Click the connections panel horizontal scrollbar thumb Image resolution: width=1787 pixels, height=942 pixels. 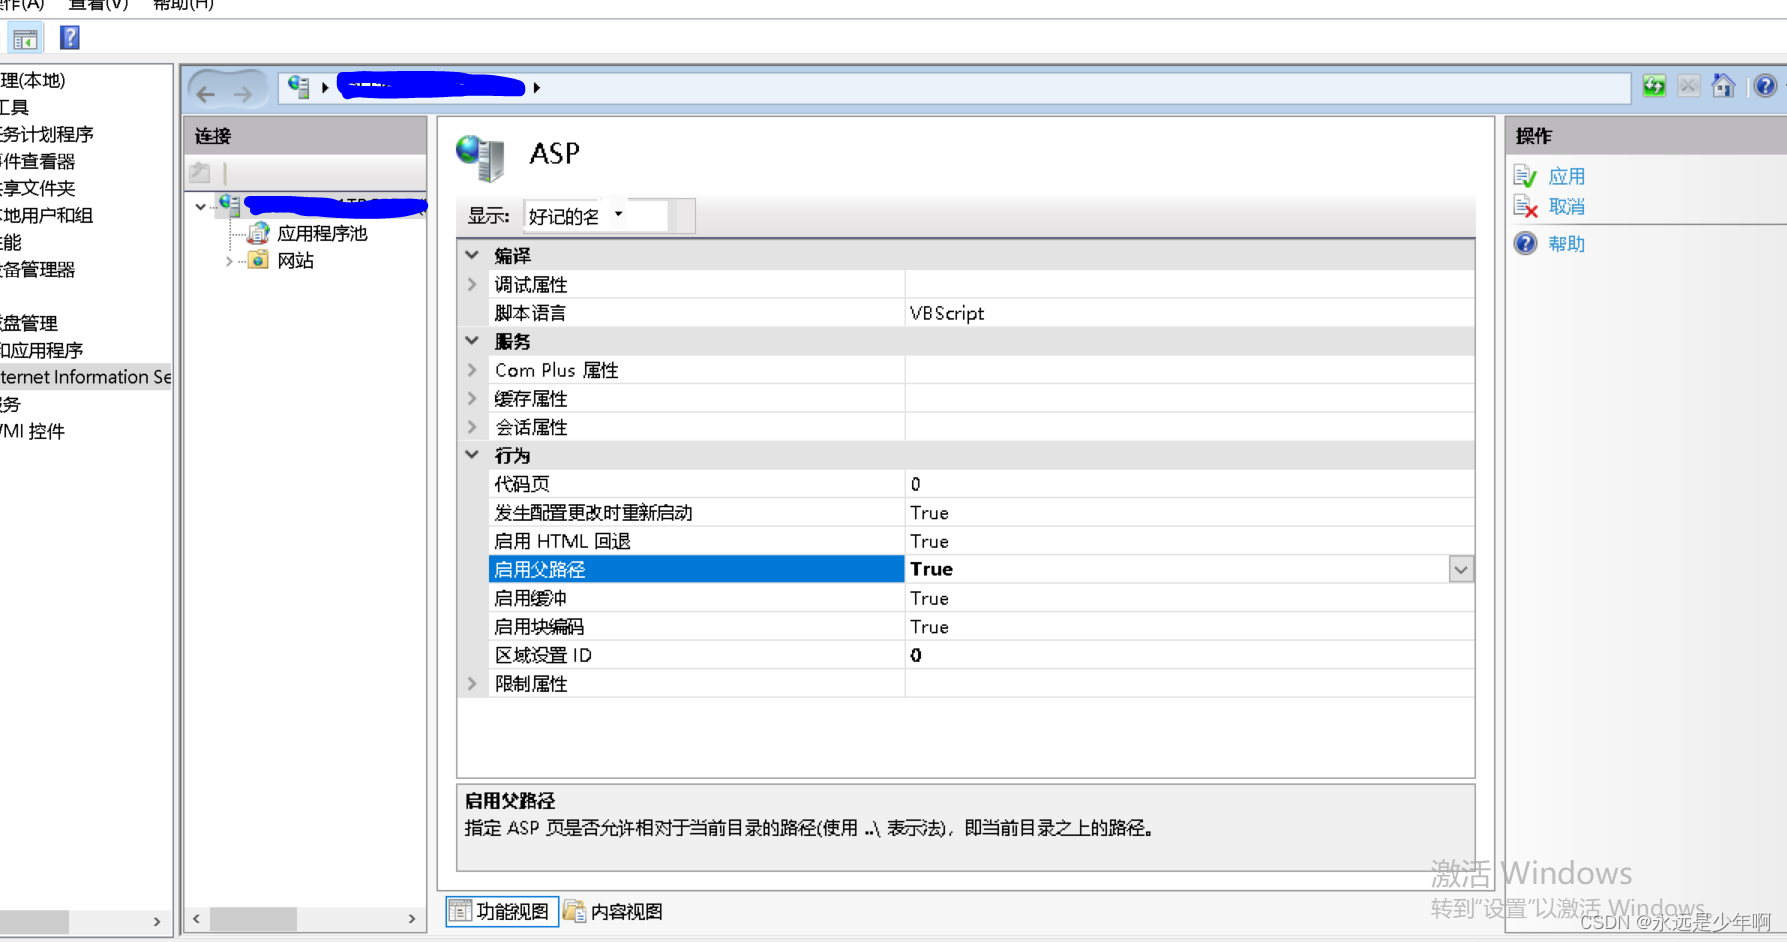(x=253, y=918)
